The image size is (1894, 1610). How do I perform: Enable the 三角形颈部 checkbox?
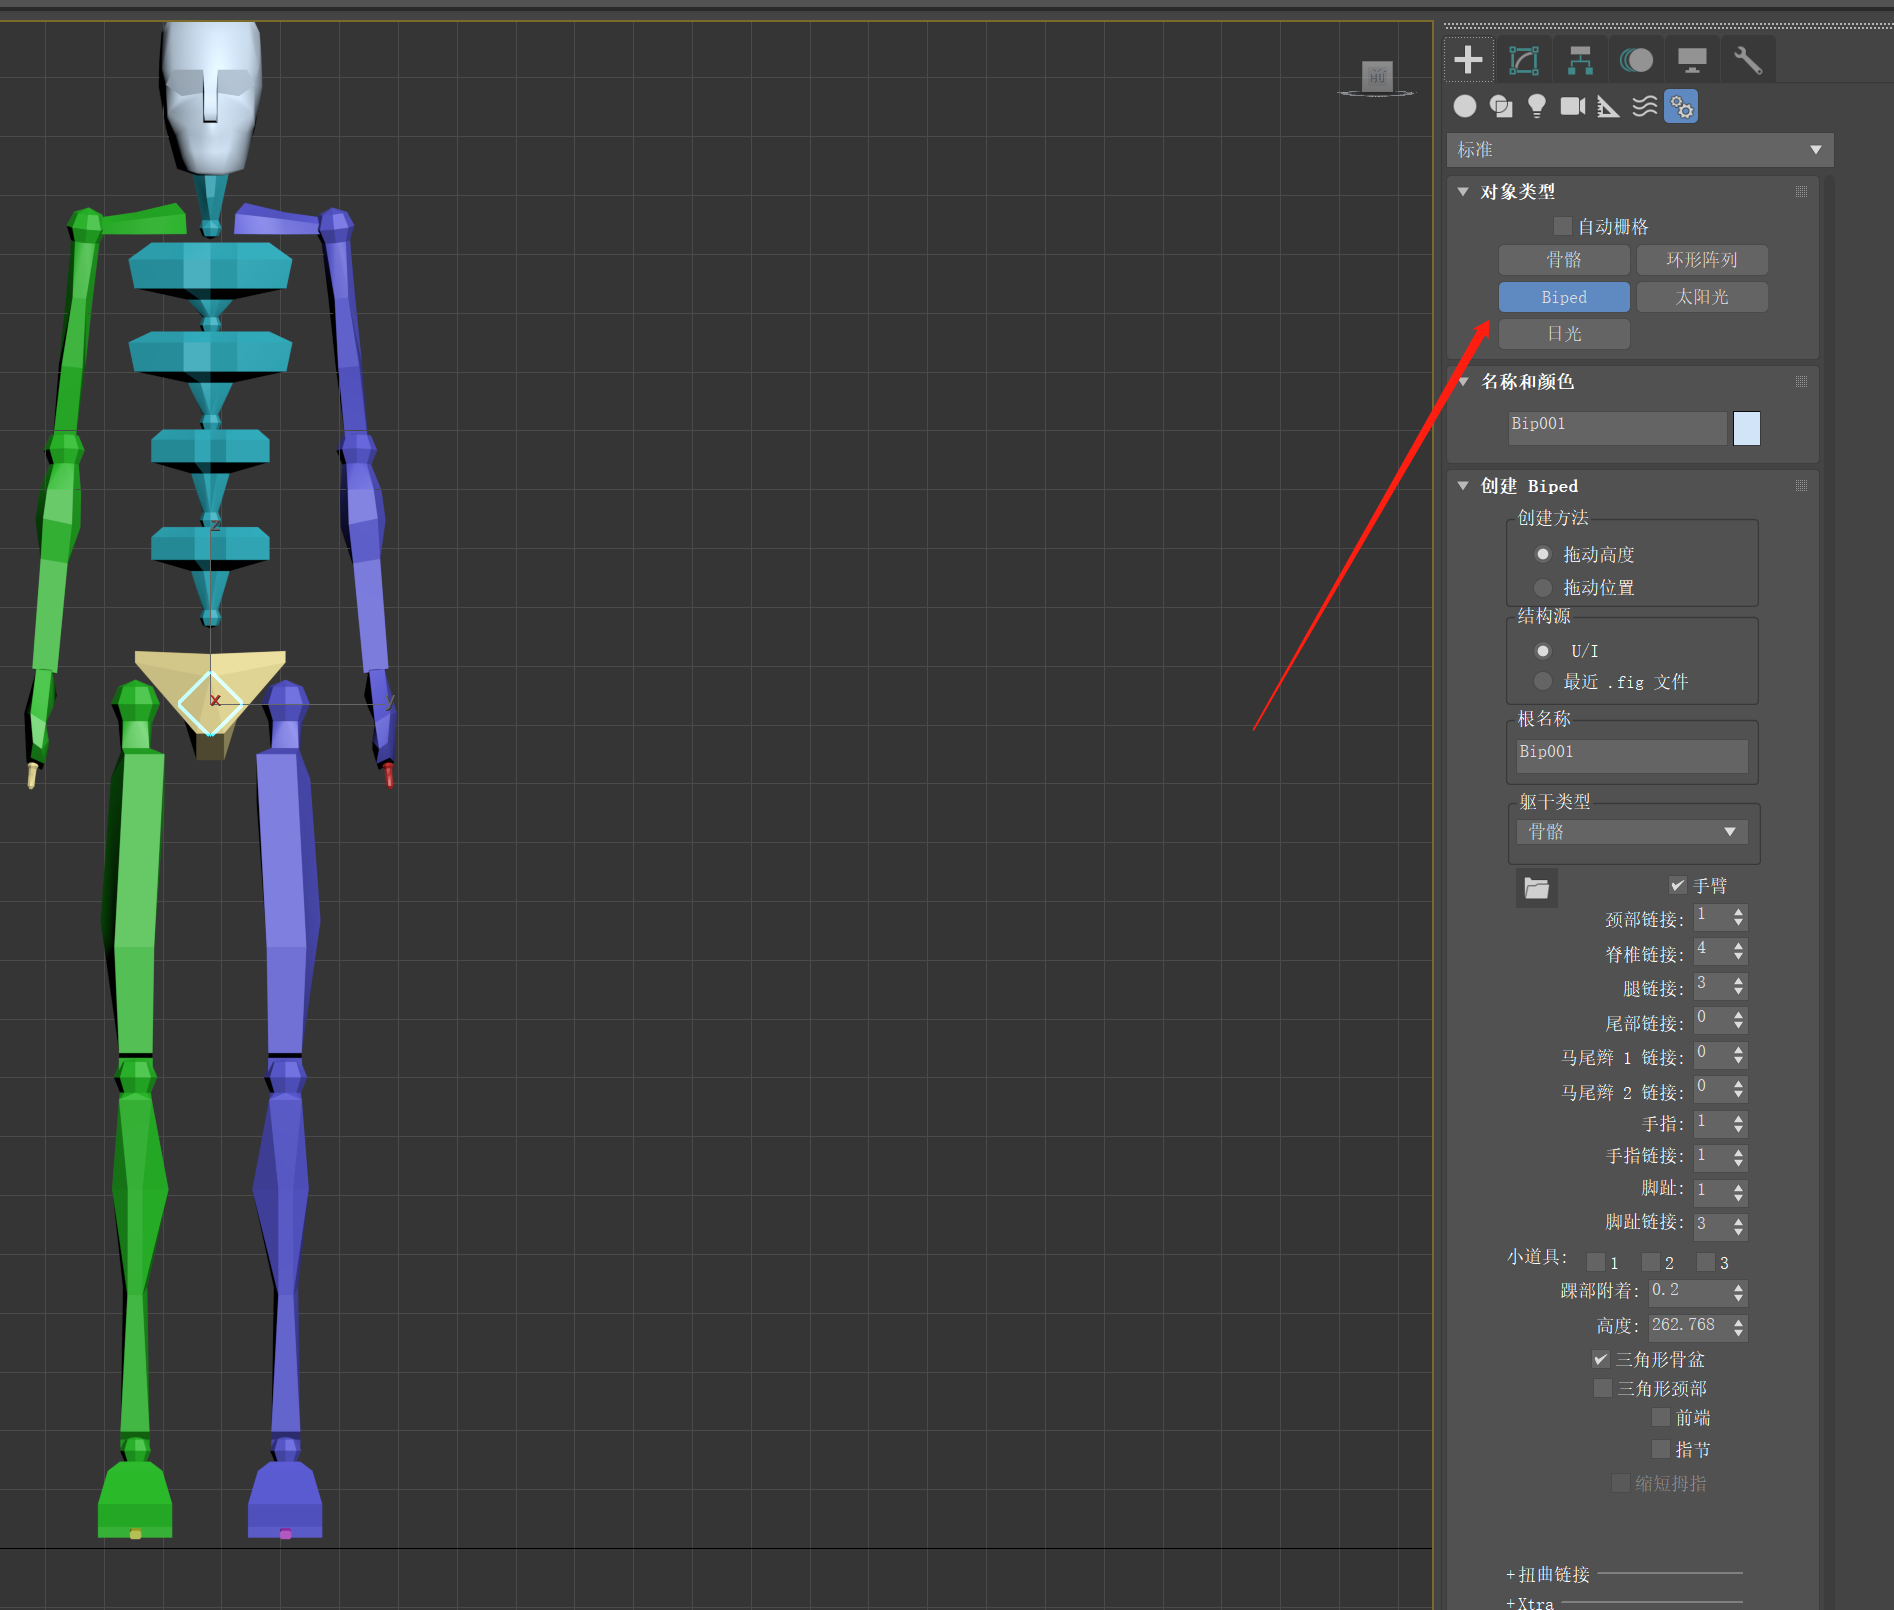(1603, 1388)
